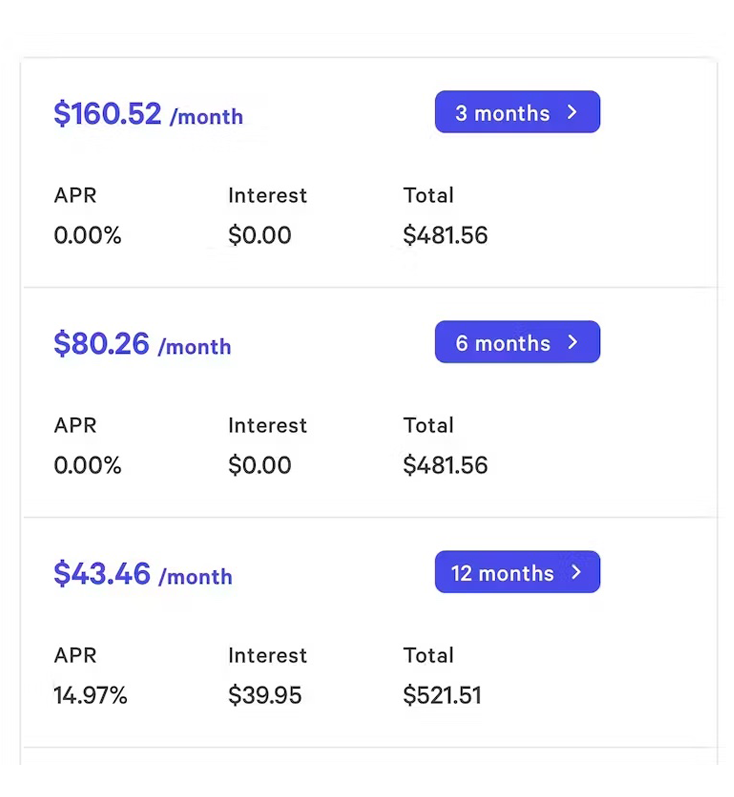Click the $481.56 total in 6-month plan

(445, 465)
